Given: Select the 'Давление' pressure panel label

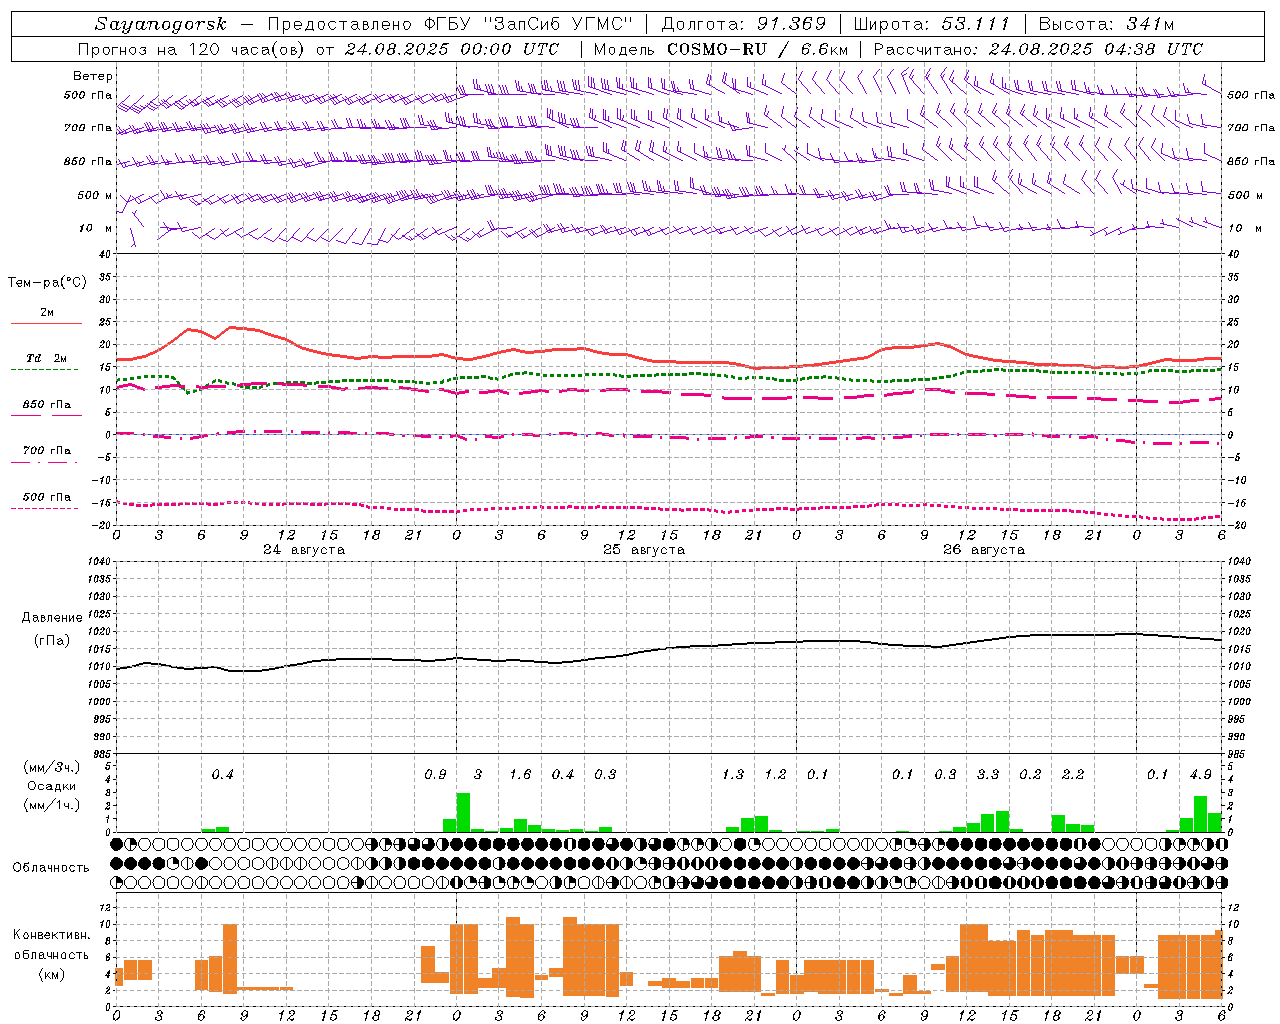Looking at the screenshot, I should [x=52, y=618].
